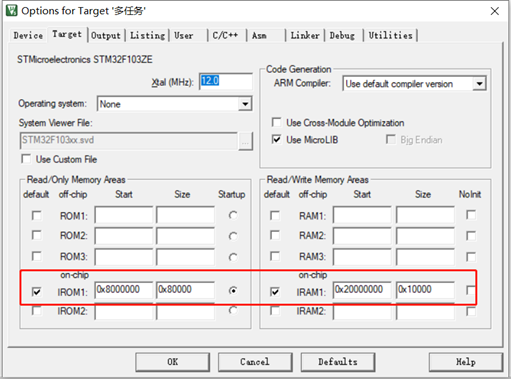Screen dimensions: 511x379
Task: Edit IROM1 Size value 0x80000
Action: tap(185, 290)
